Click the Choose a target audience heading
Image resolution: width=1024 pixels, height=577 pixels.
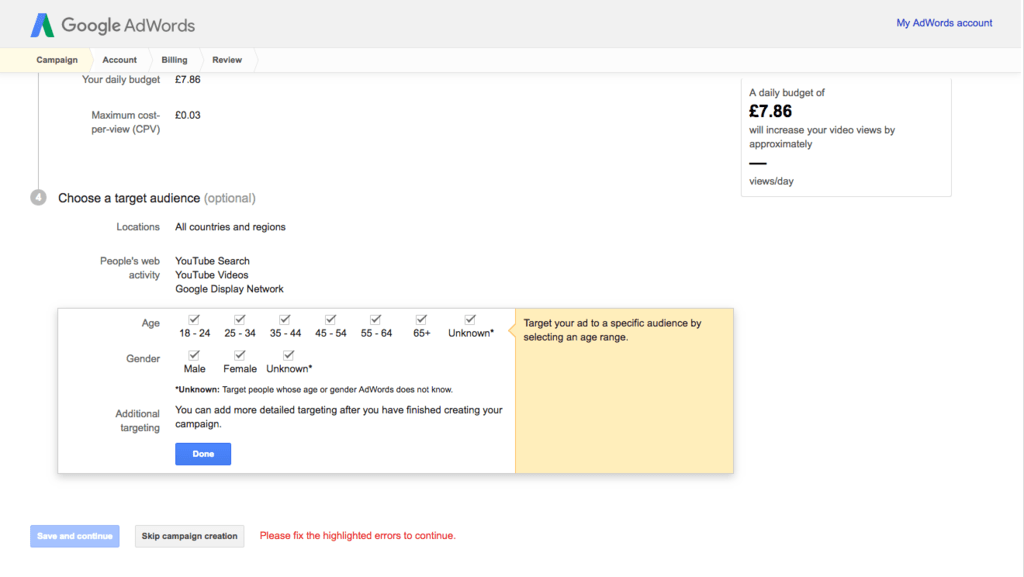click(x=157, y=198)
